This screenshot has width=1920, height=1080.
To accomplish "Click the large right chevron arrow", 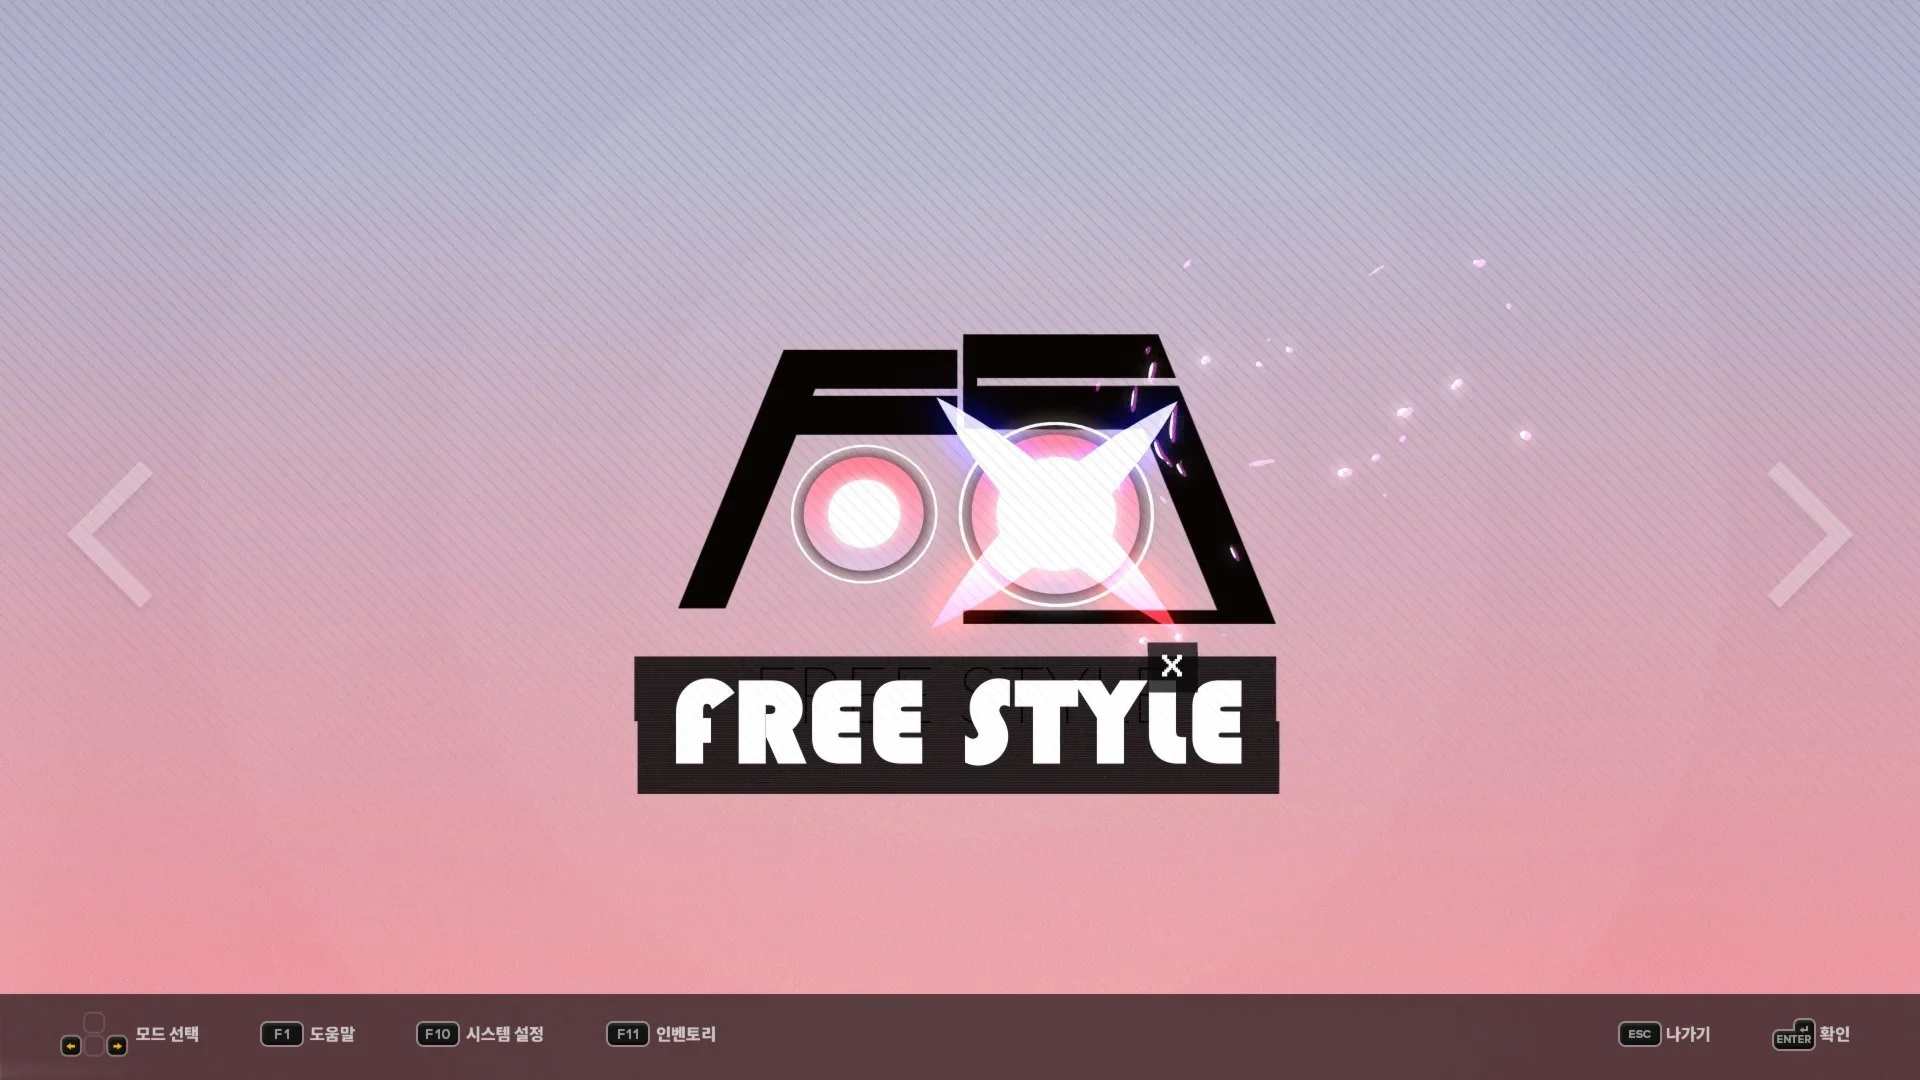I will (x=1809, y=534).
